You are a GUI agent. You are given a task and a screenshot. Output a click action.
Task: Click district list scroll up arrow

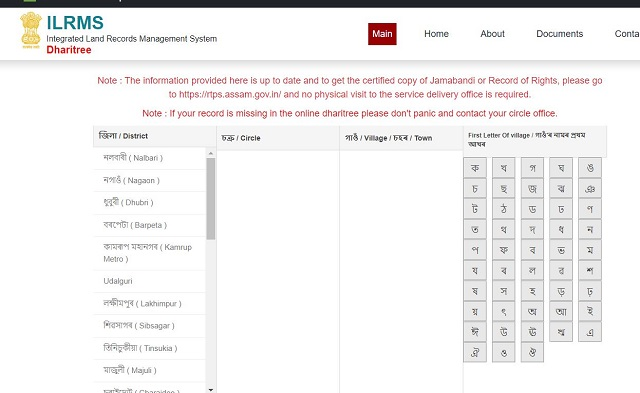tap(211, 153)
